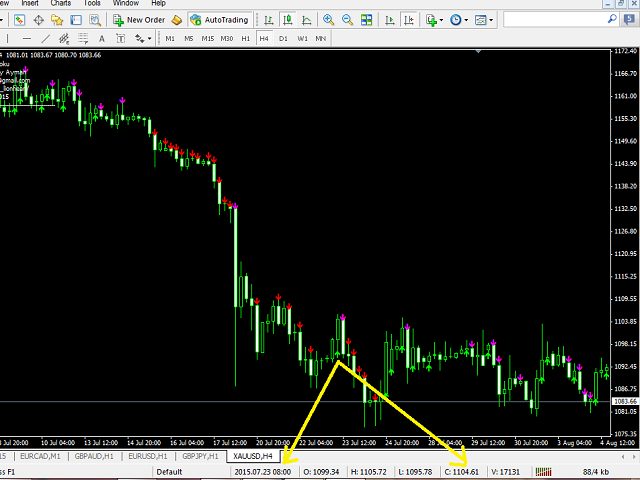Click the 1083.66 price label on the price scale
Screen dimensions: 640x480
(625, 402)
